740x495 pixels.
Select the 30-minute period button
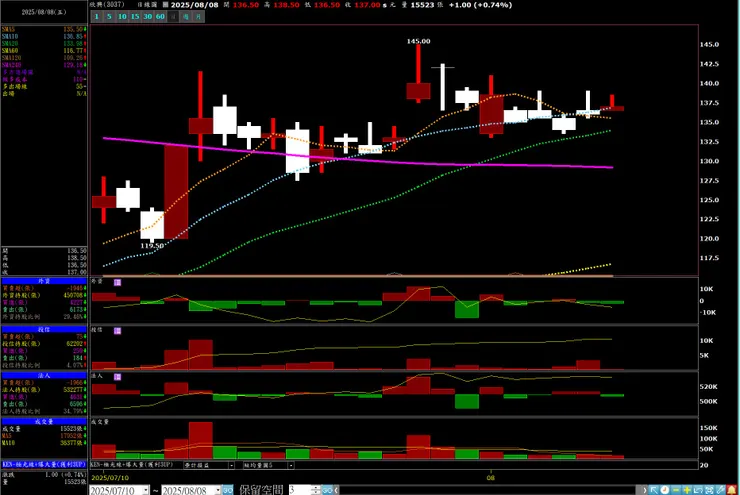click(x=147, y=17)
